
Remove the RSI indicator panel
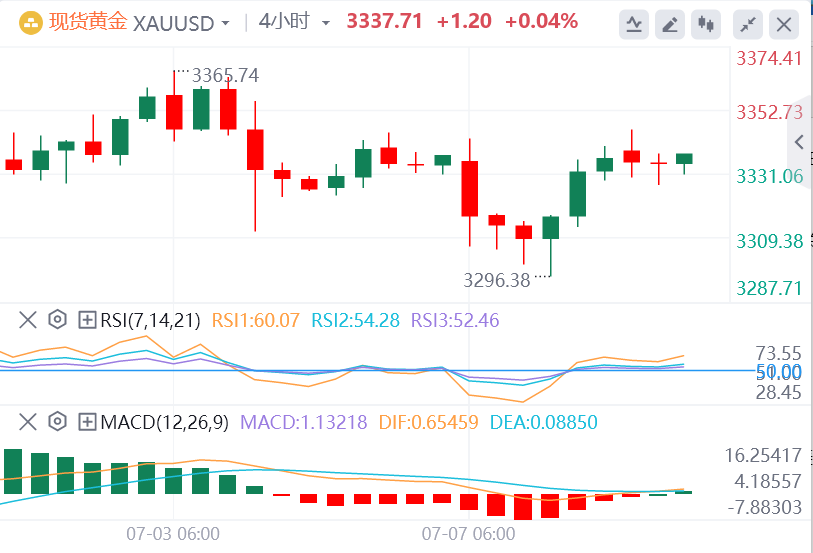pyautogui.click(x=27, y=320)
